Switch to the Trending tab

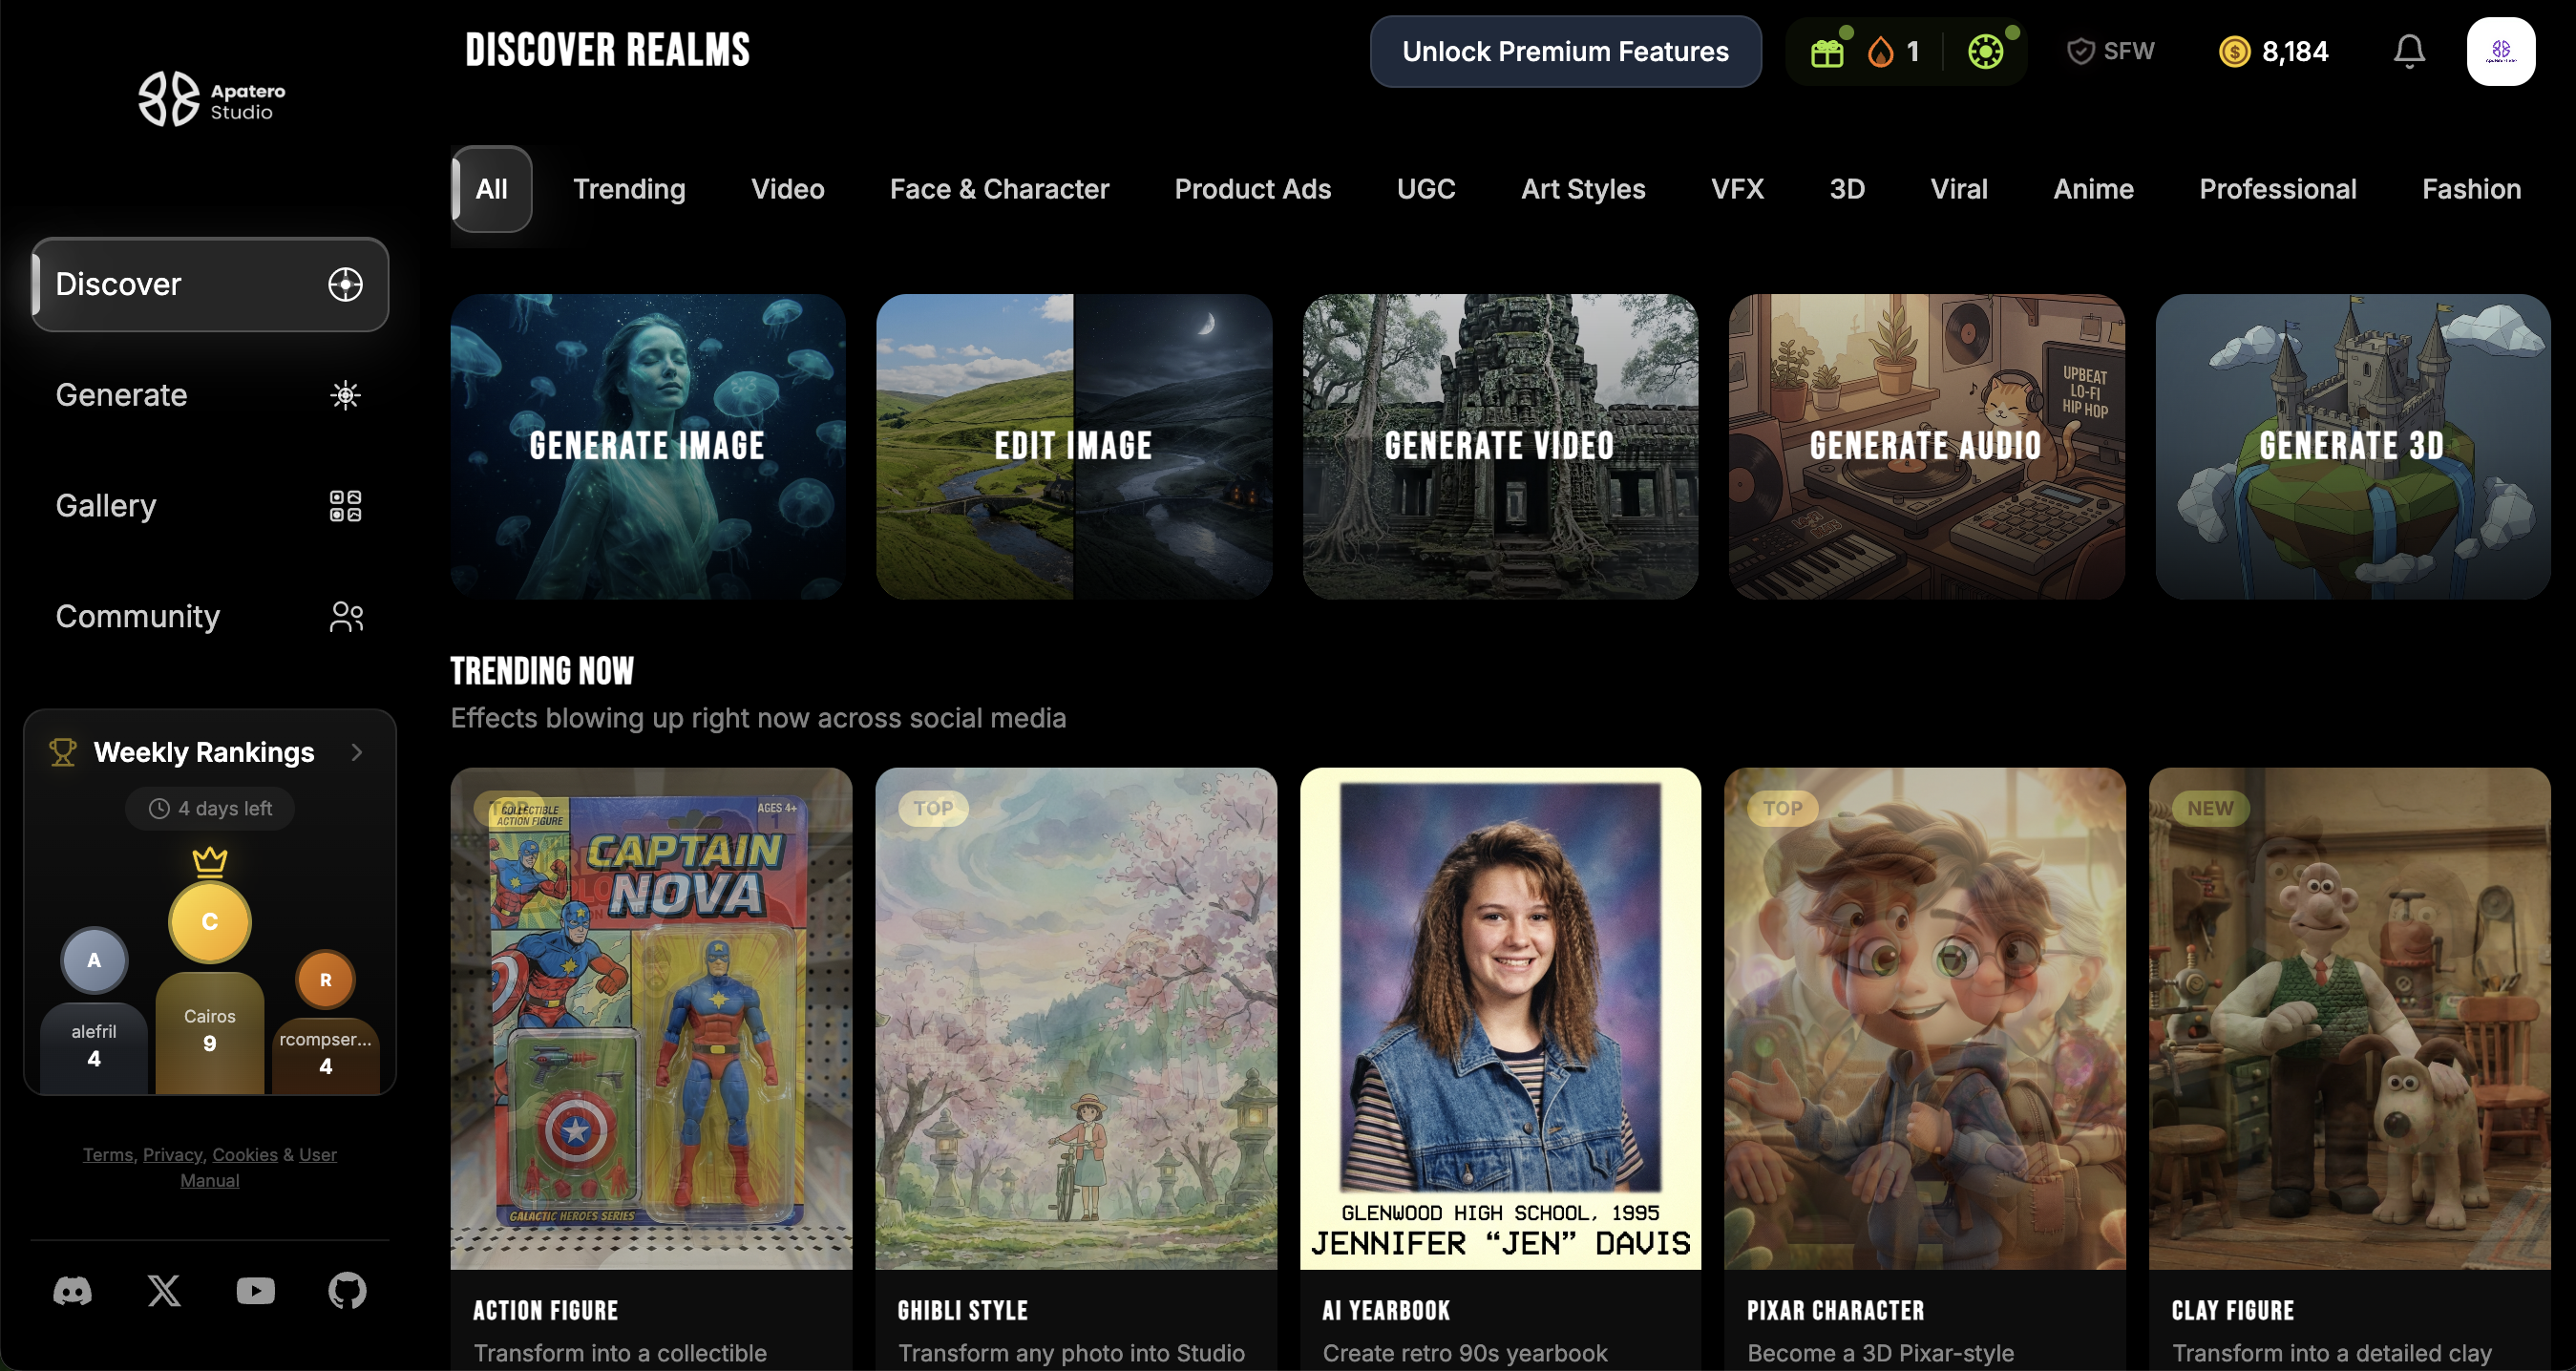(x=629, y=189)
